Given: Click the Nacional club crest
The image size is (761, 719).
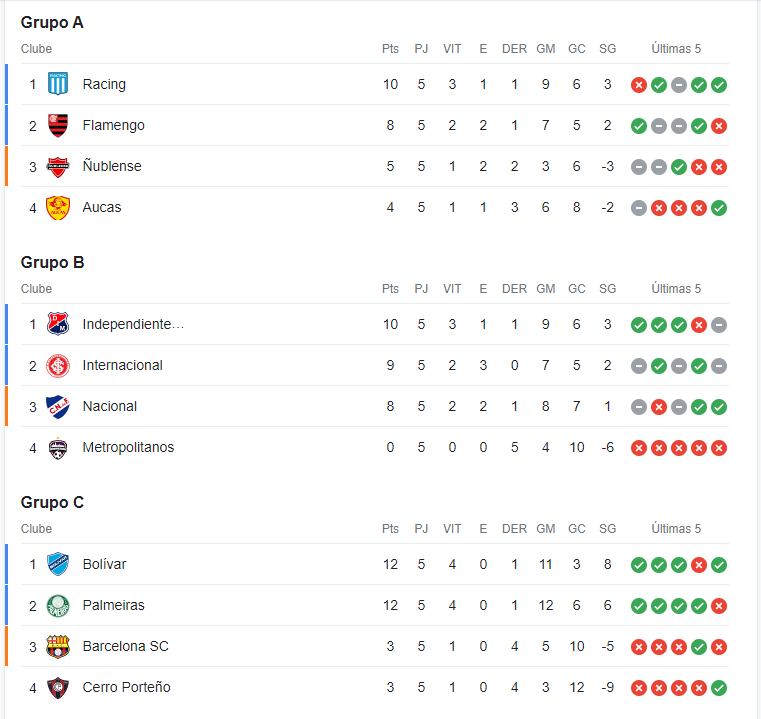Looking at the screenshot, I should point(58,406).
